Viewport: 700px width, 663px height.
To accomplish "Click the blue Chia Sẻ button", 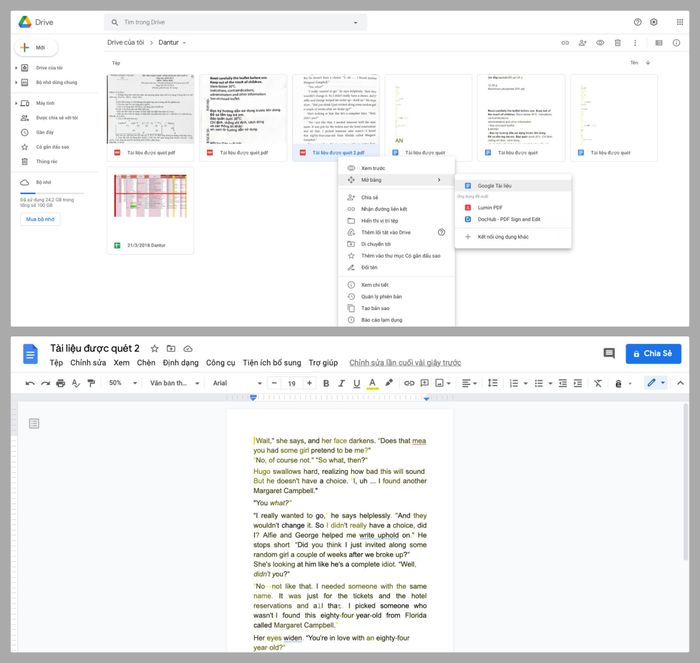I will [653, 353].
